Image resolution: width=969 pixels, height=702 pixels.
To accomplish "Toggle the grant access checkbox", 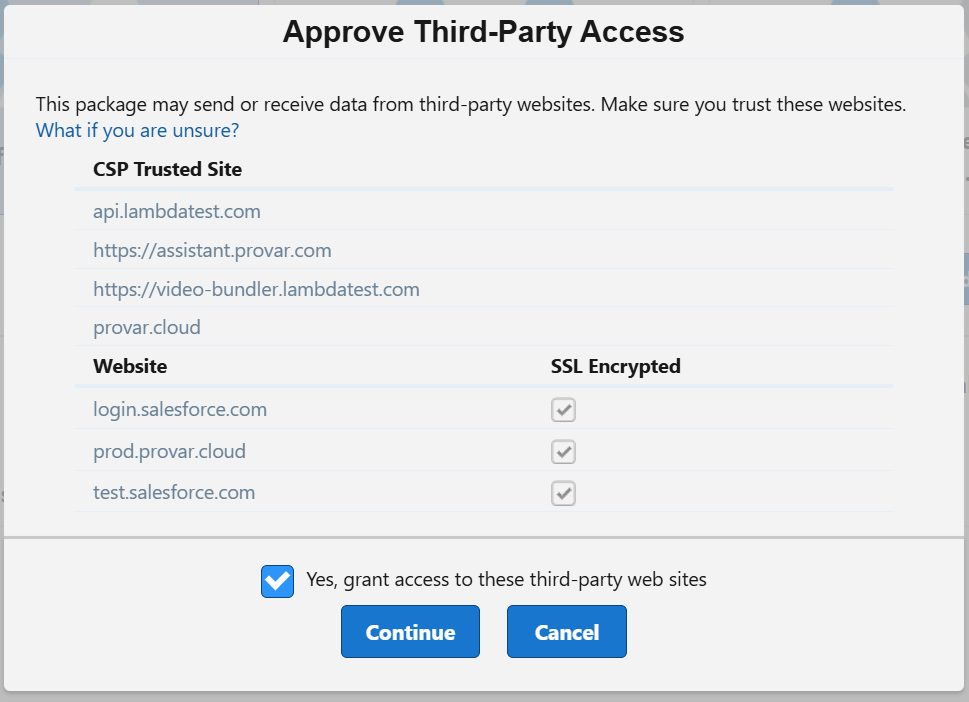I will pyautogui.click(x=277, y=581).
